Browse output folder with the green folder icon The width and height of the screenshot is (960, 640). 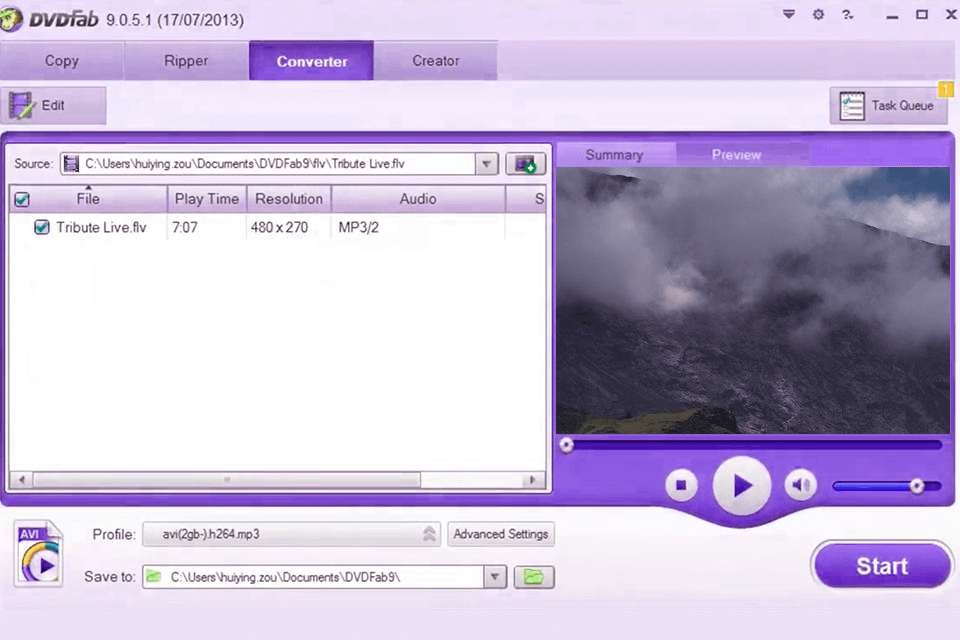[534, 577]
